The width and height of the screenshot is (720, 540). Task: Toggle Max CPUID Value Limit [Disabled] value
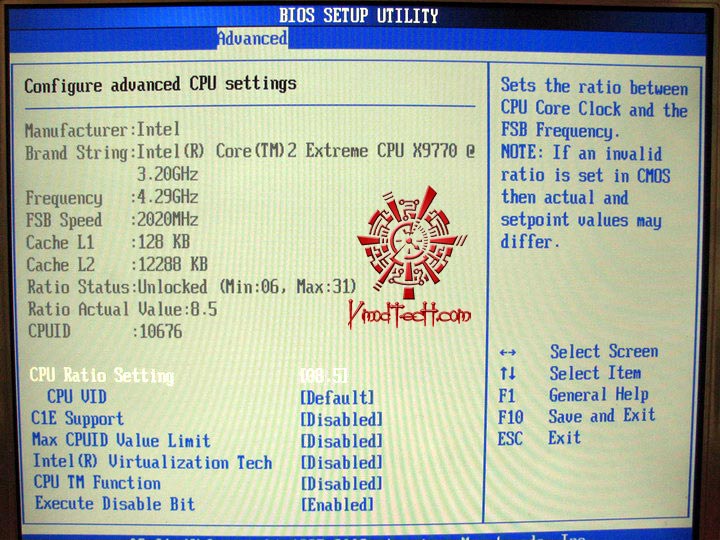342,441
